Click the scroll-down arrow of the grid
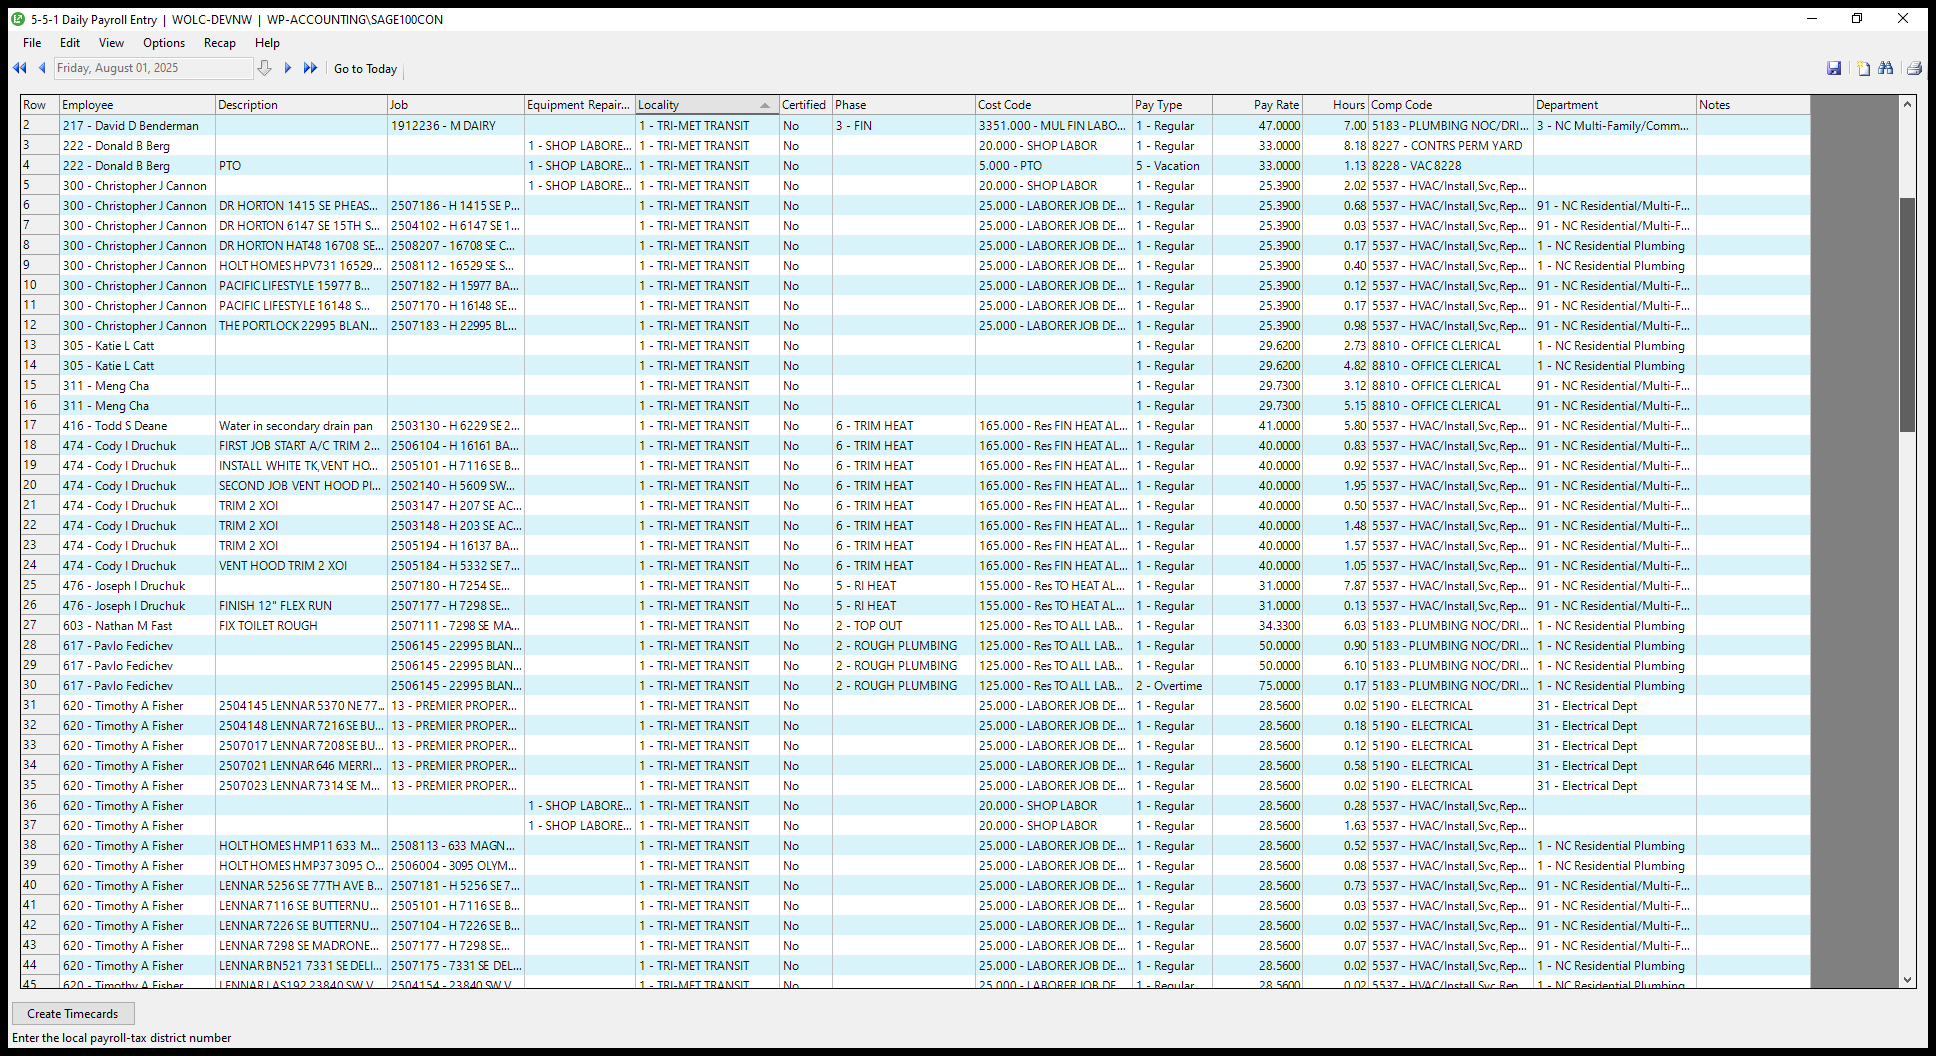 pos(1907,980)
